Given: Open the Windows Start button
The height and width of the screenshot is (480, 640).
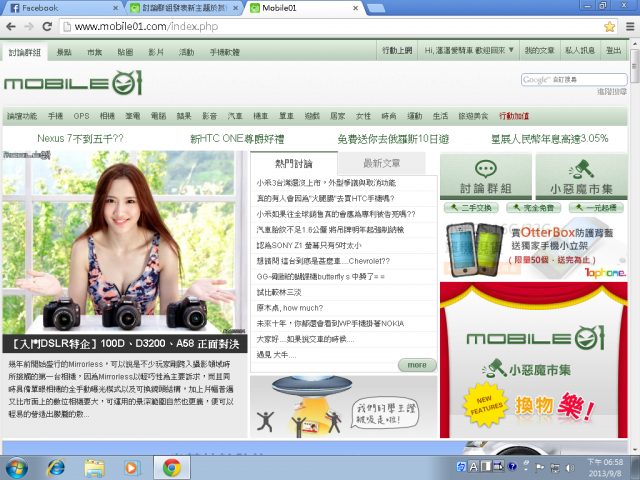Looking at the screenshot, I should point(17,468).
